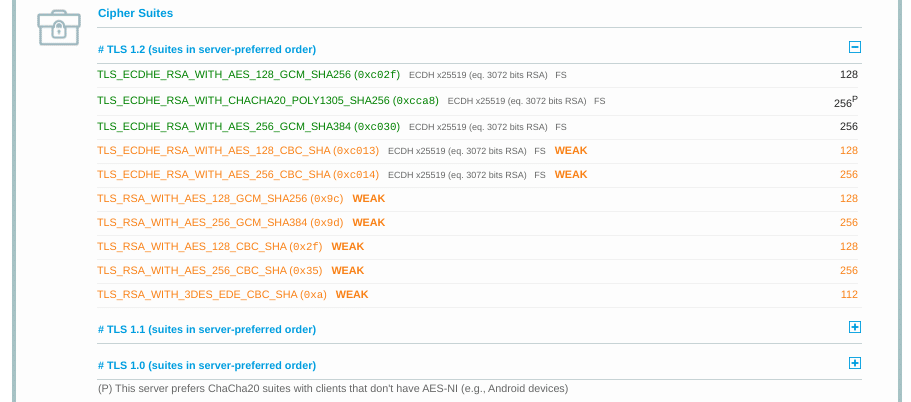
Task: Click the TLS 1.2 server-preferred order heading
Action: (x=206, y=49)
